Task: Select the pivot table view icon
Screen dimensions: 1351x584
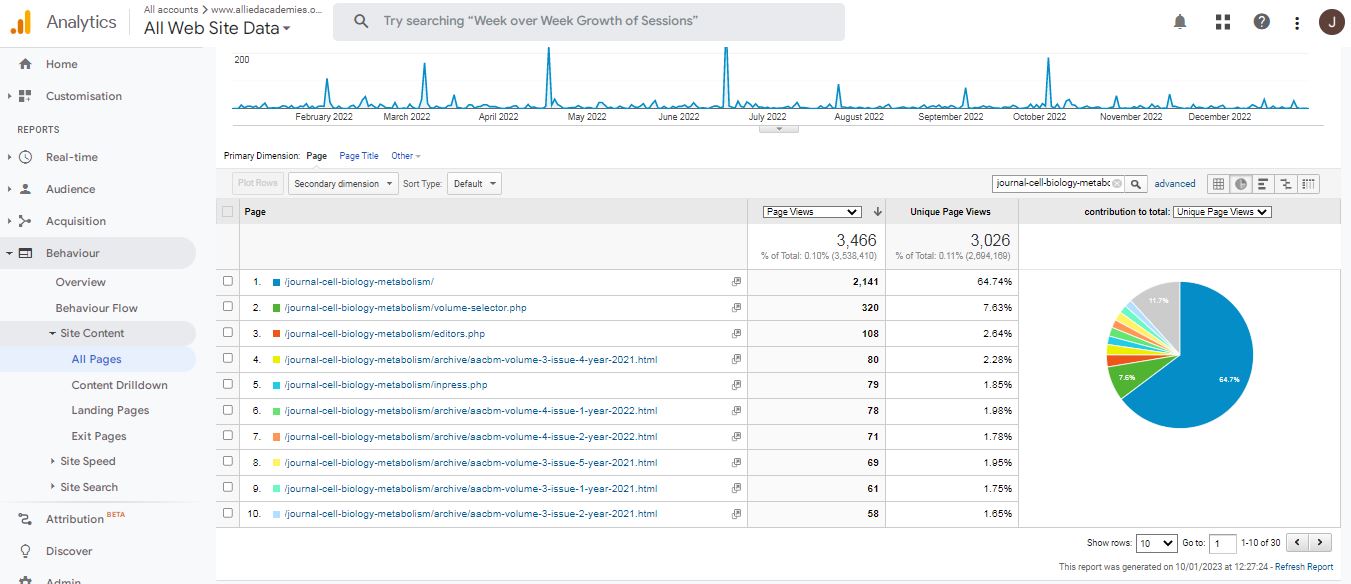Action: coord(1309,184)
